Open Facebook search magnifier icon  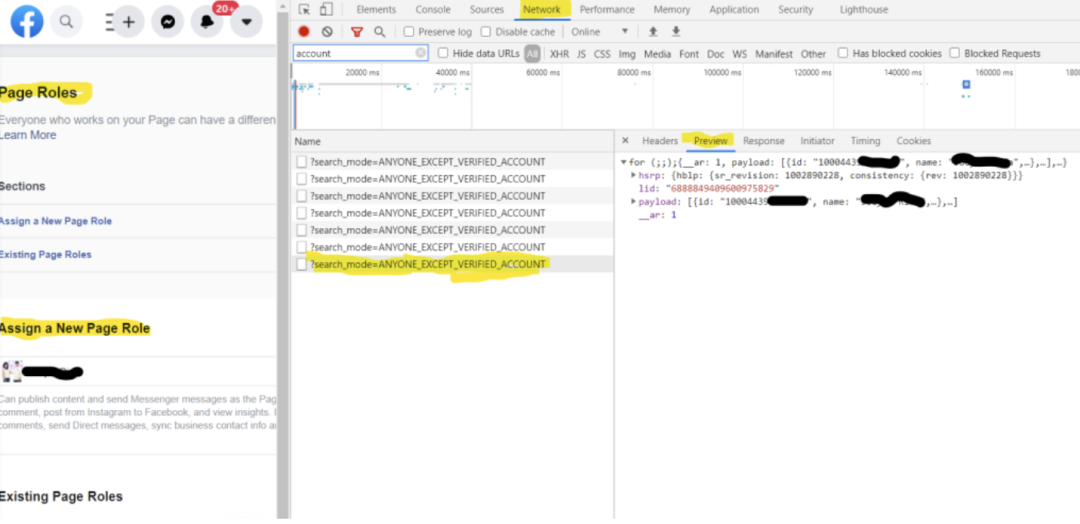[x=66, y=21]
